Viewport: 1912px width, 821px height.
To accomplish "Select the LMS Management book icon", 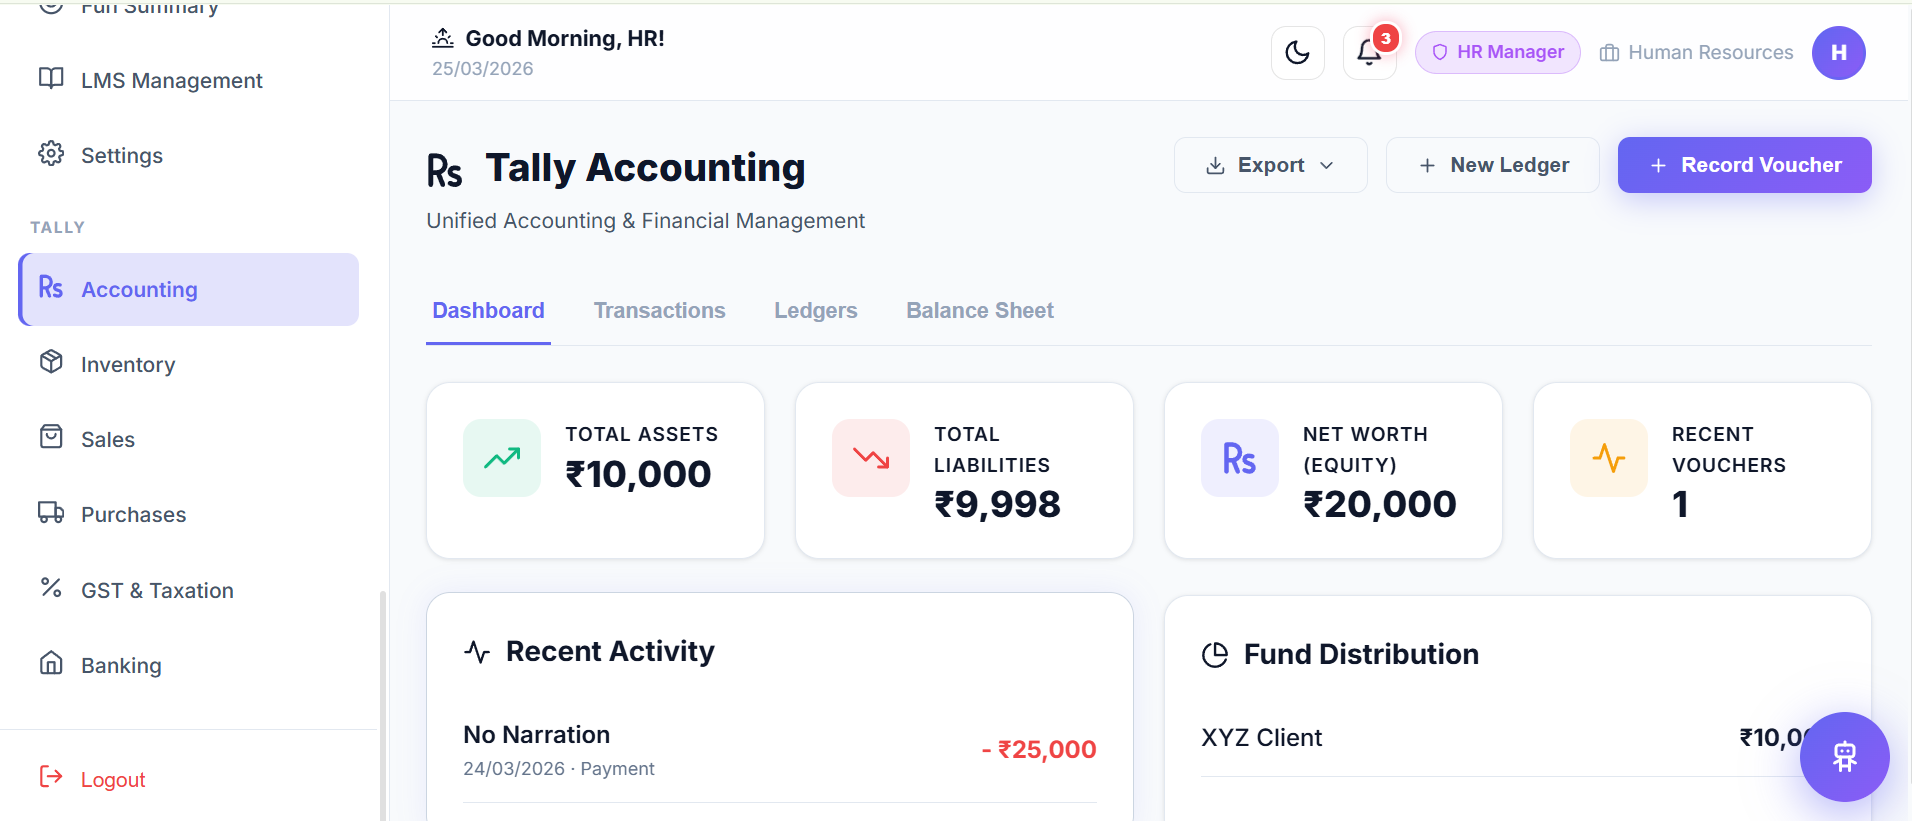I will pyautogui.click(x=51, y=79).
